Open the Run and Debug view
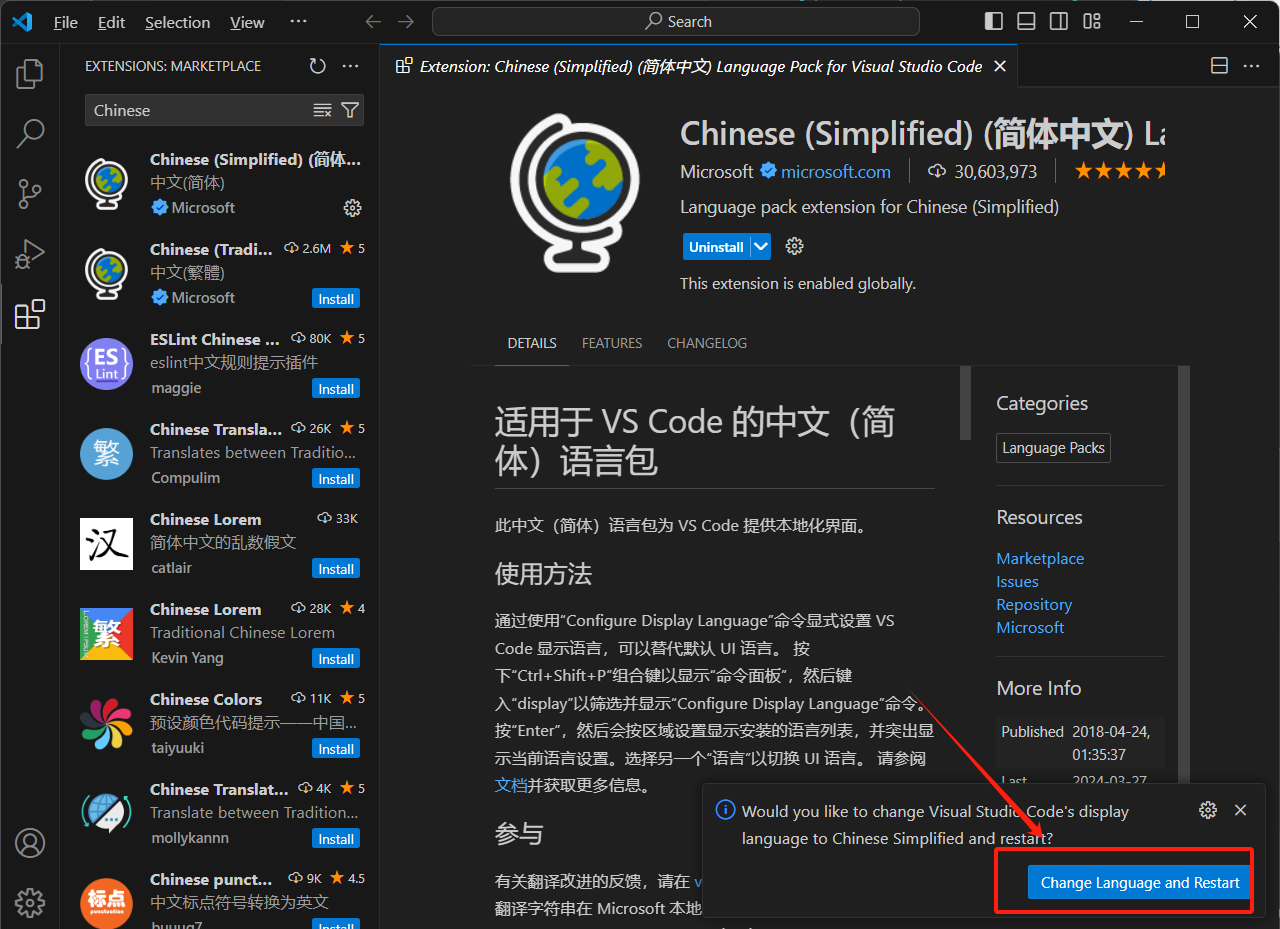The image size is (1280, 929). 30,254
